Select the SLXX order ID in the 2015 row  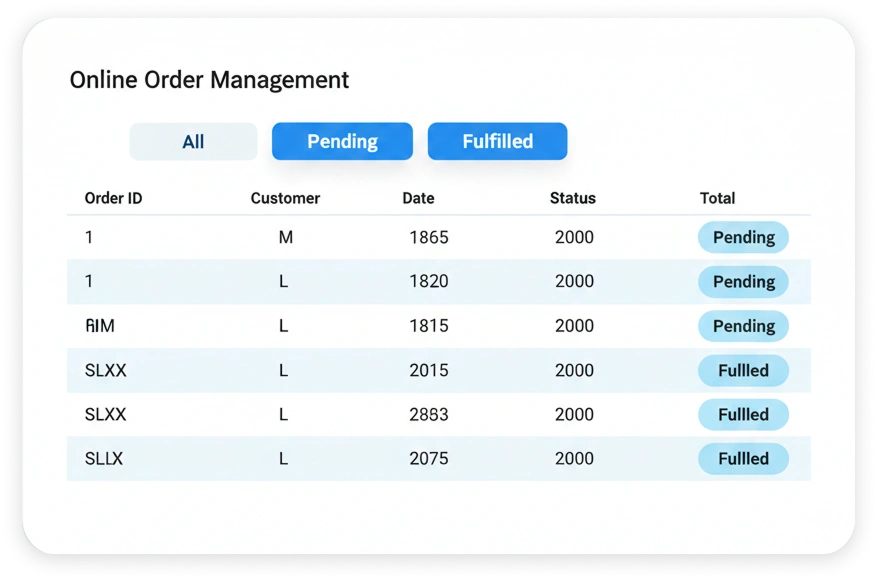(106, 370)
